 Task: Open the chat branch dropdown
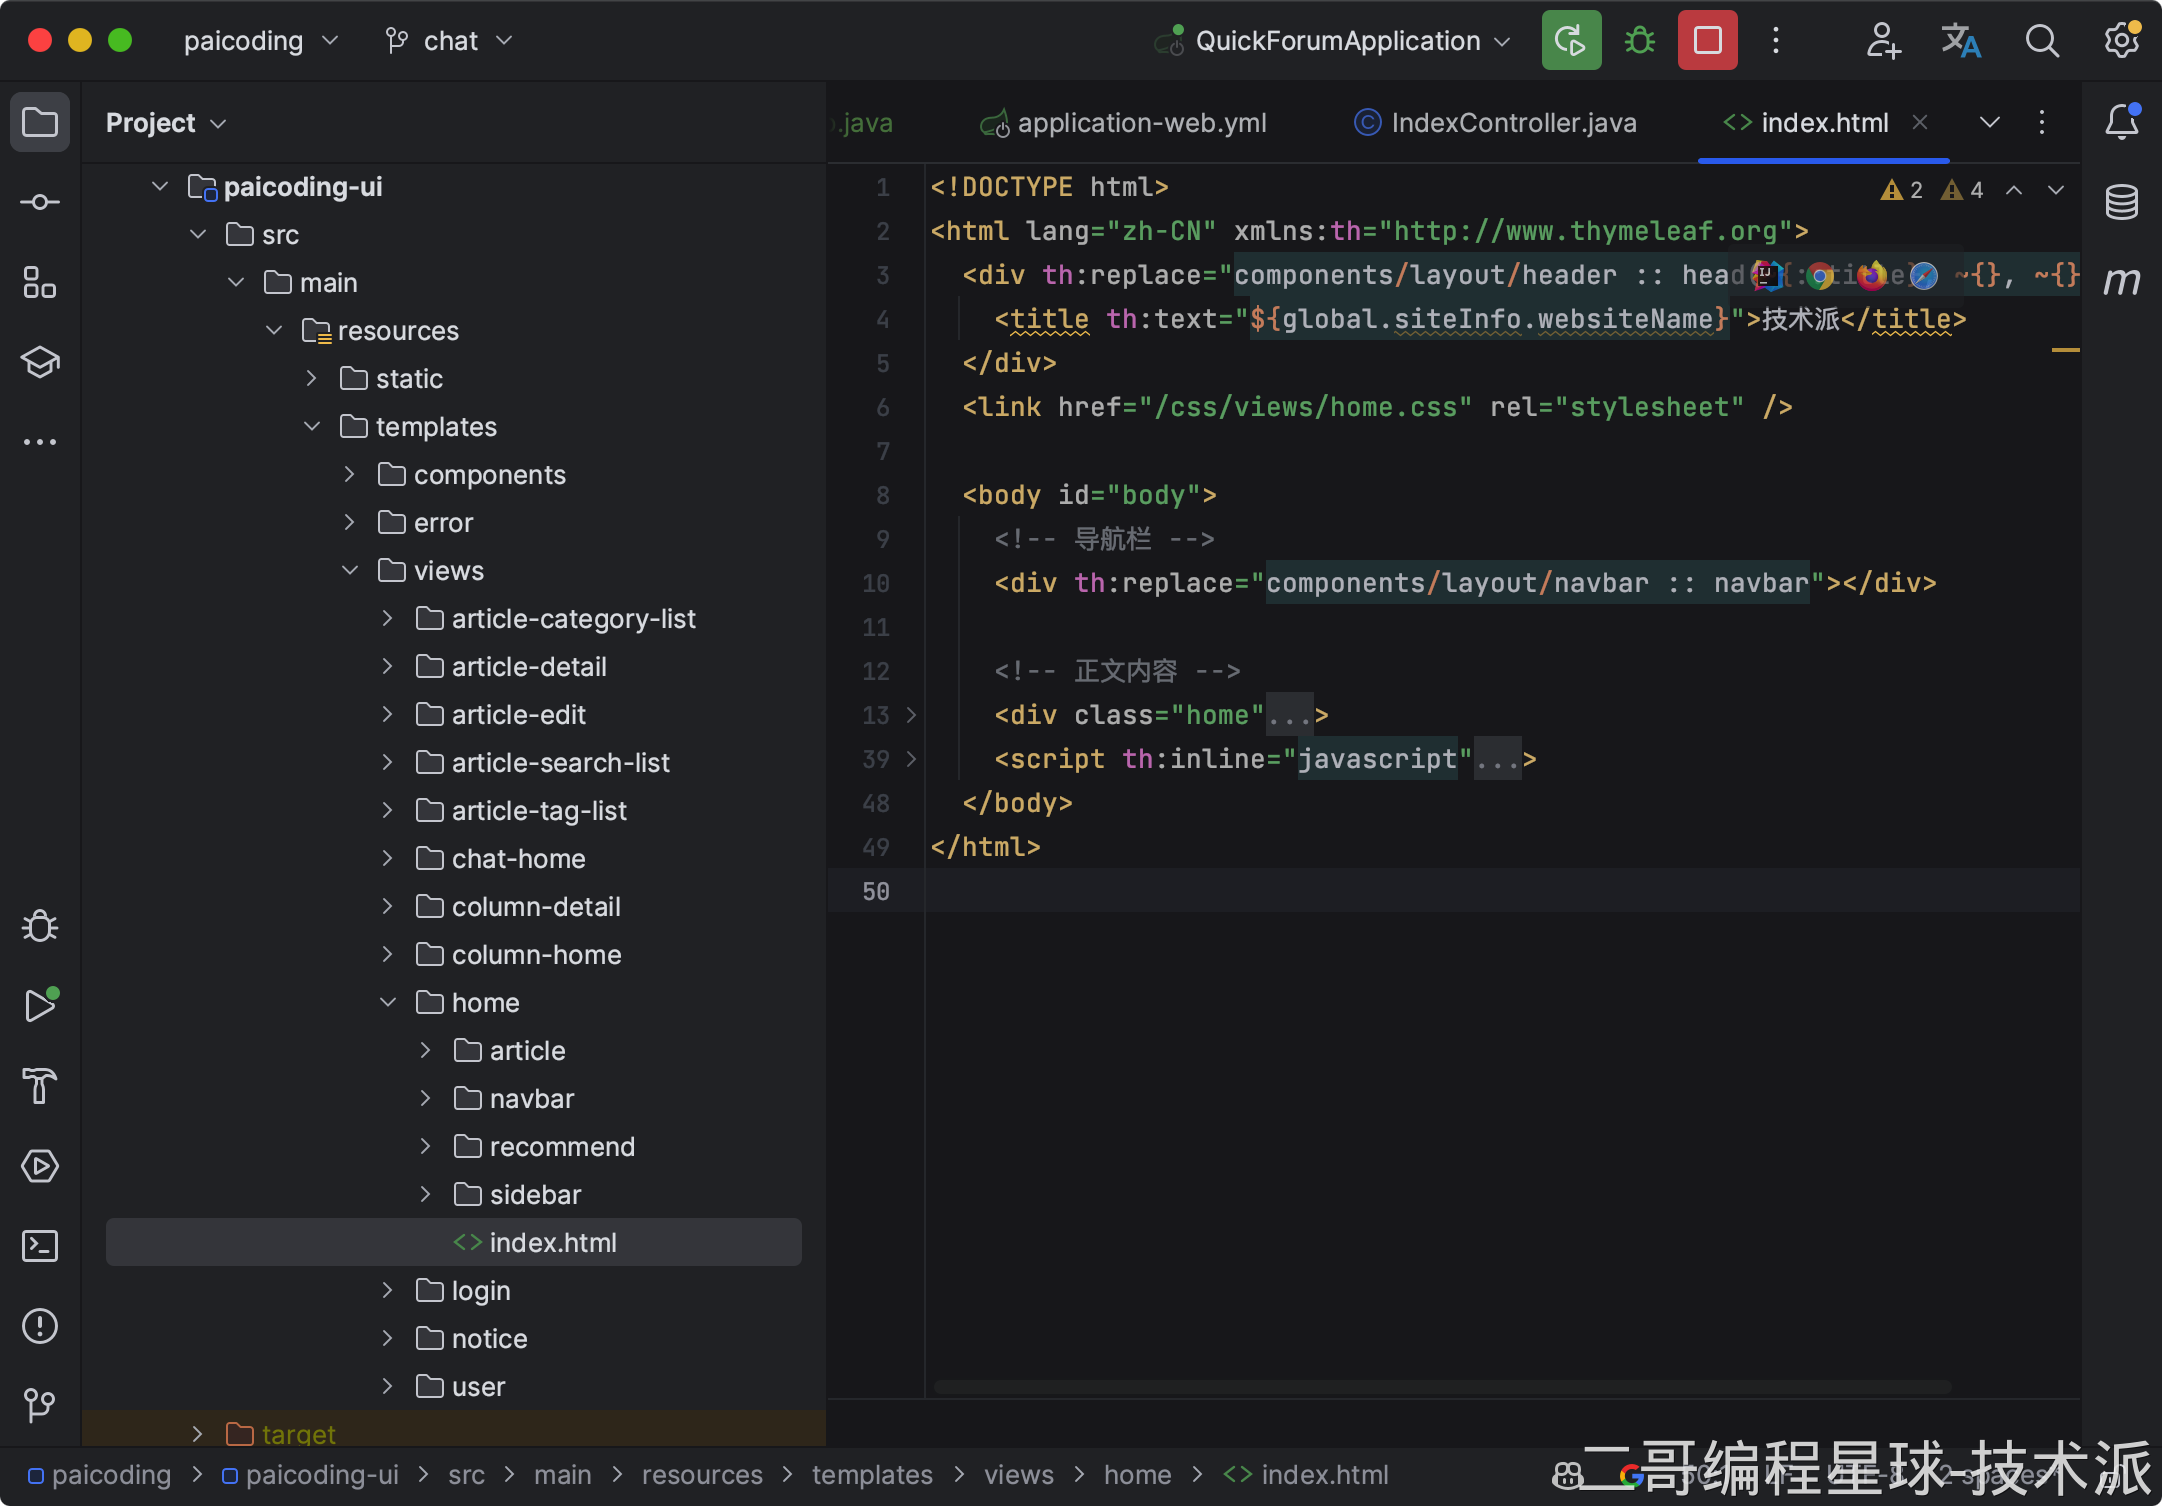(x=450, y=41)
